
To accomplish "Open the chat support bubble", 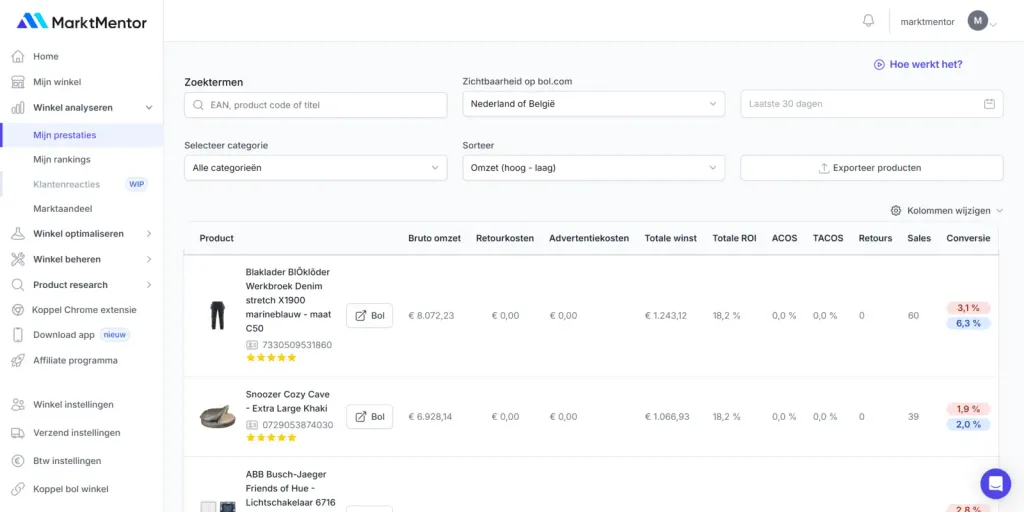I will coord(995,484).
